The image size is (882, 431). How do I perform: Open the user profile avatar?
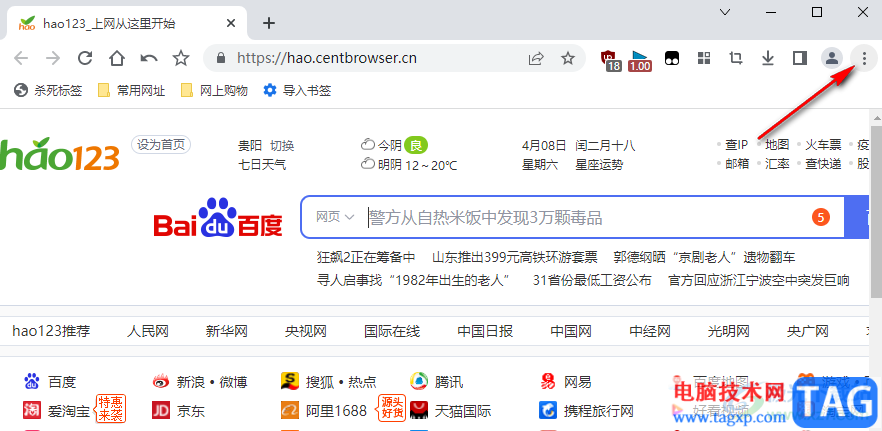coord(832,58)
